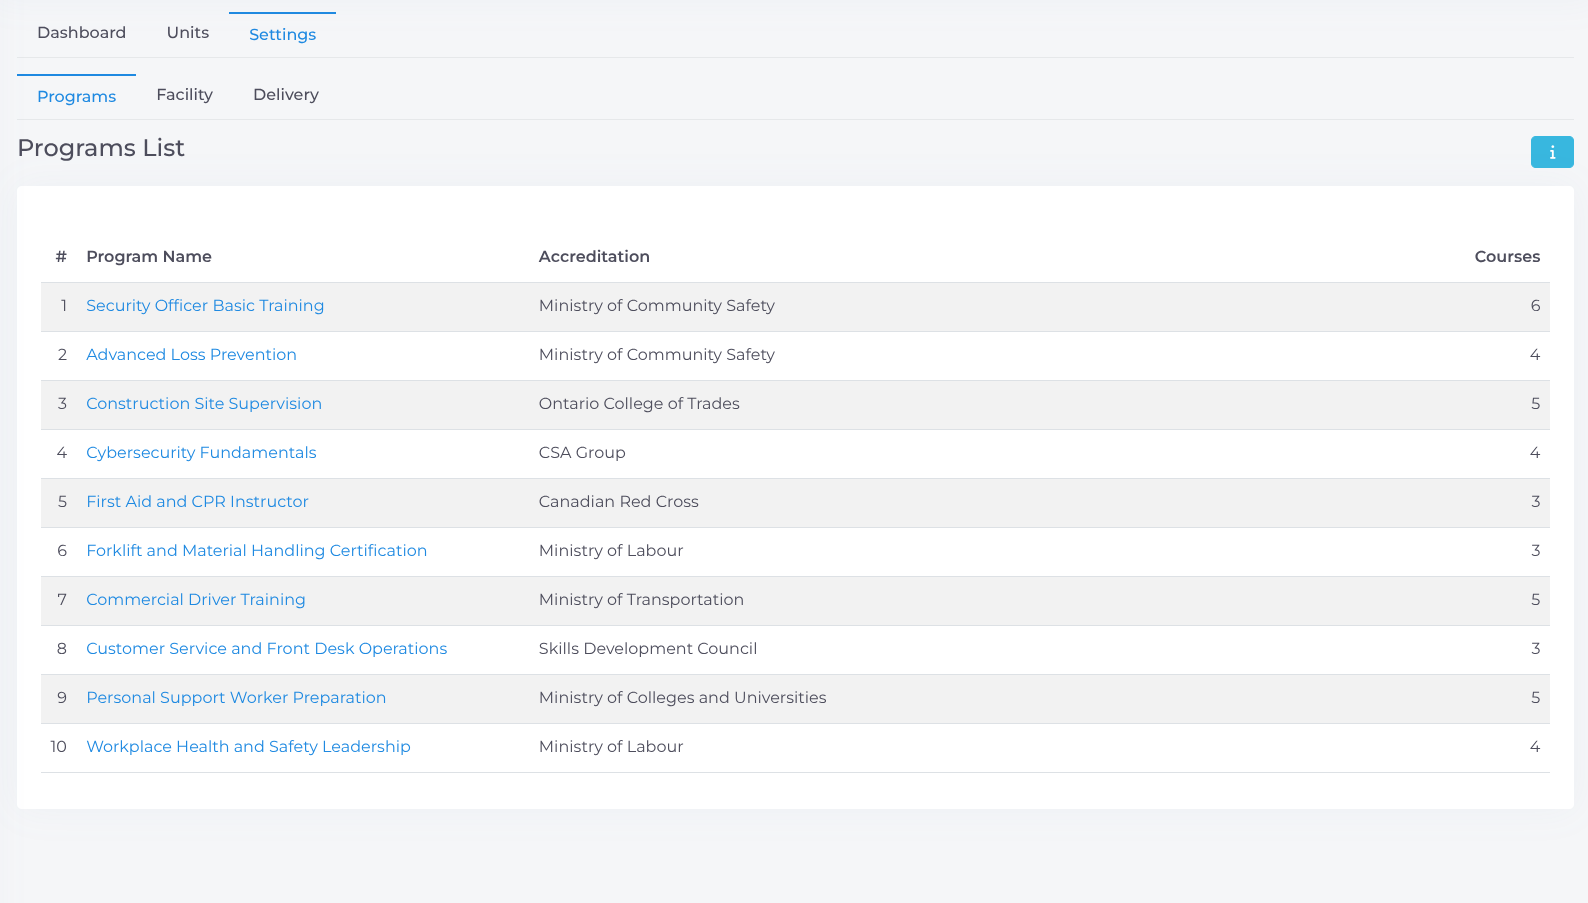Open Advanced Loss Prevention program
The height and width of the screenshot is (903, 1588).
[191, 355]
